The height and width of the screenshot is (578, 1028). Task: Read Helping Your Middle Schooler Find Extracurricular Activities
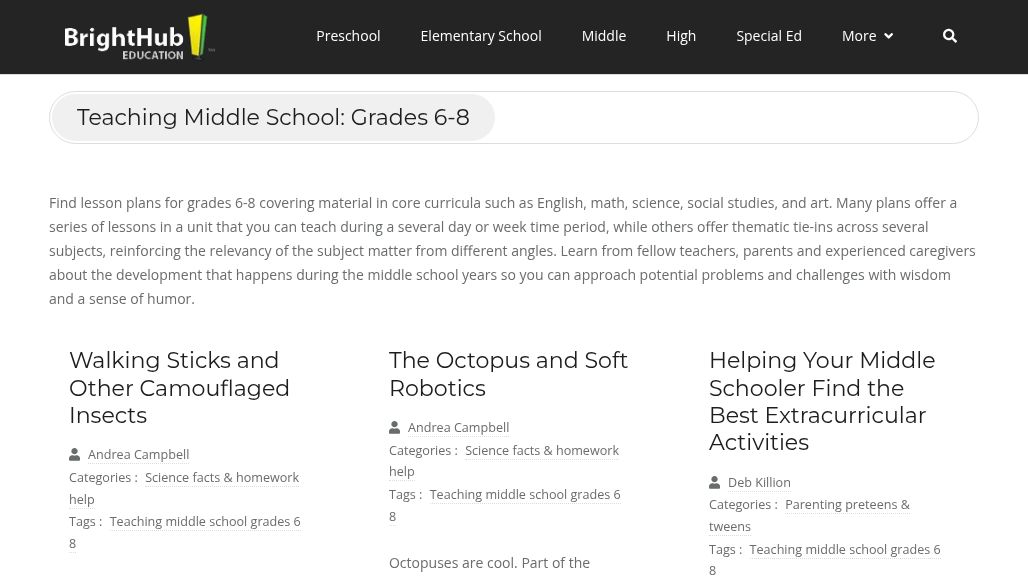click(x=821, y=400)
